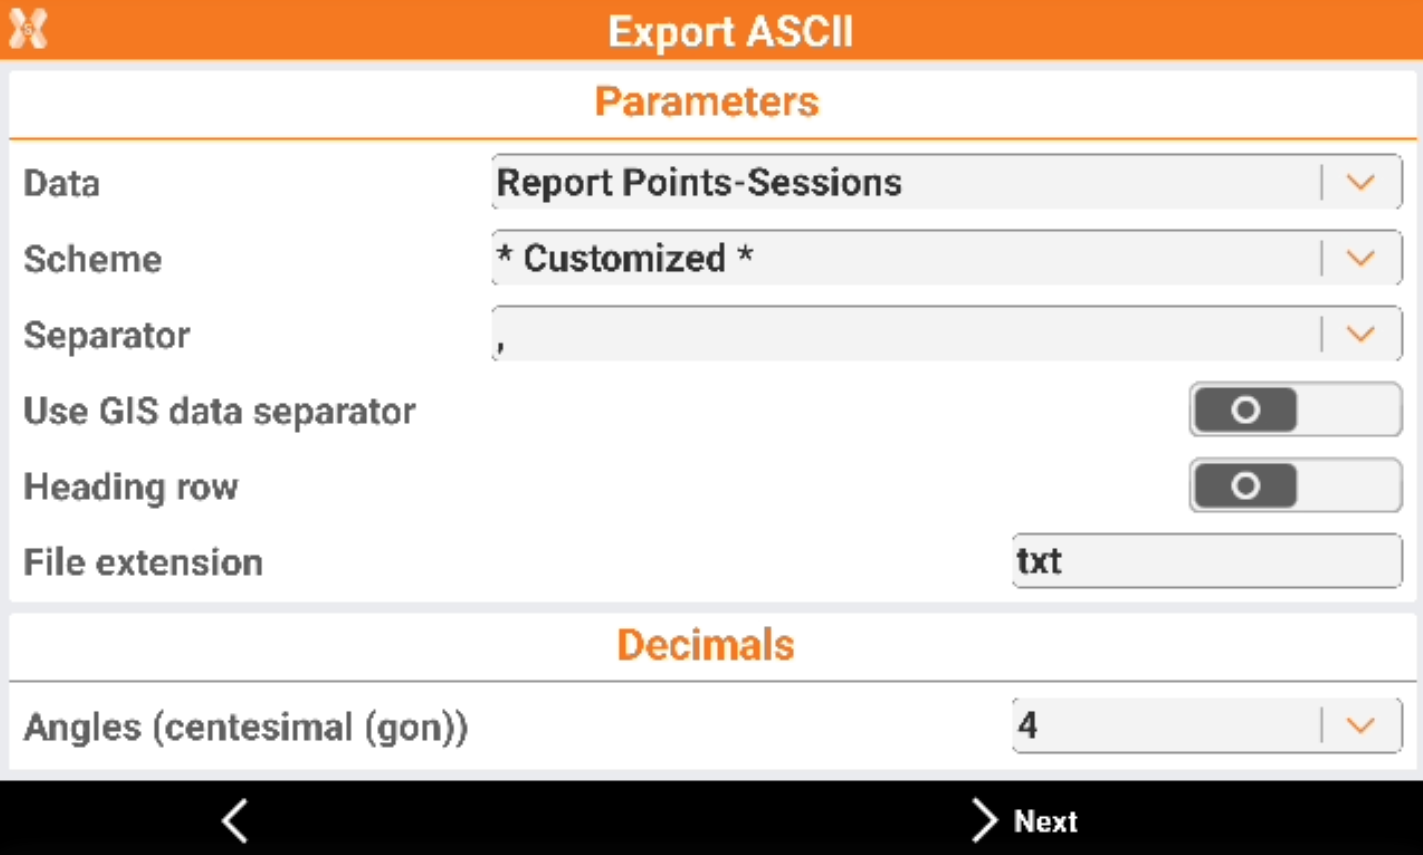Click the X app logo icon
Image resolution: width=1423 pixels, height=855 pixels.
(28, 29)
